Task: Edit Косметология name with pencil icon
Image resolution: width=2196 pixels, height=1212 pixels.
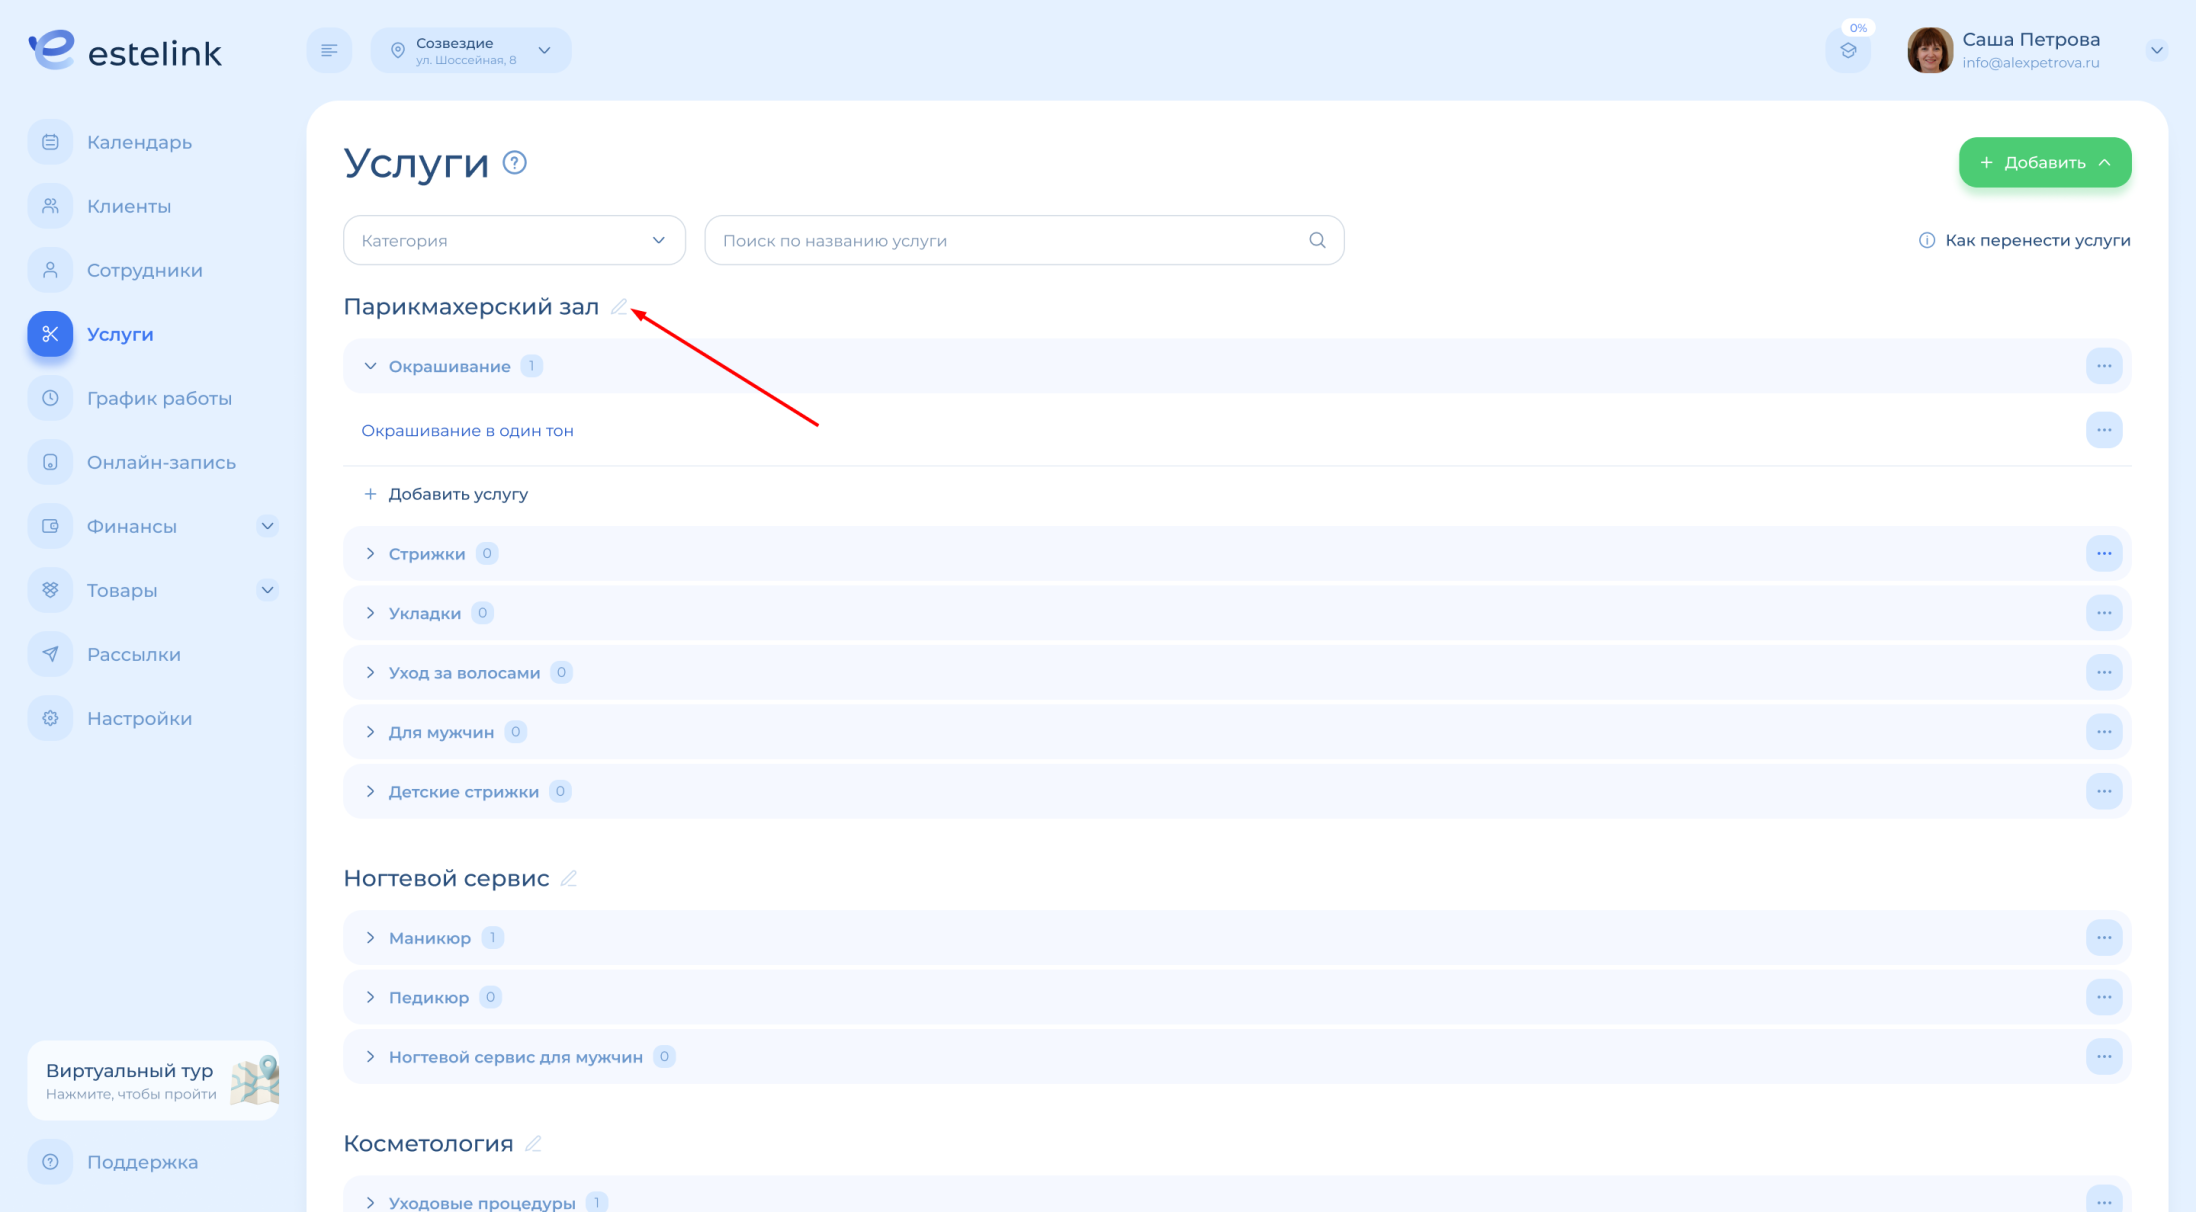Action: [533, 1143]
